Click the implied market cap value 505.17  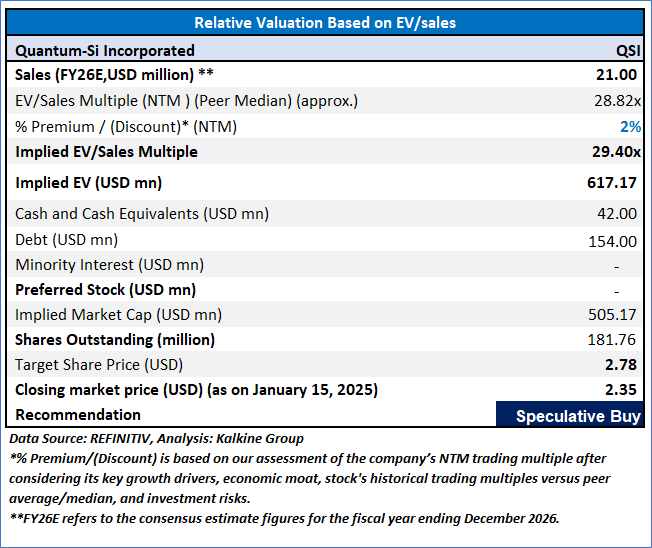point(612,315)
